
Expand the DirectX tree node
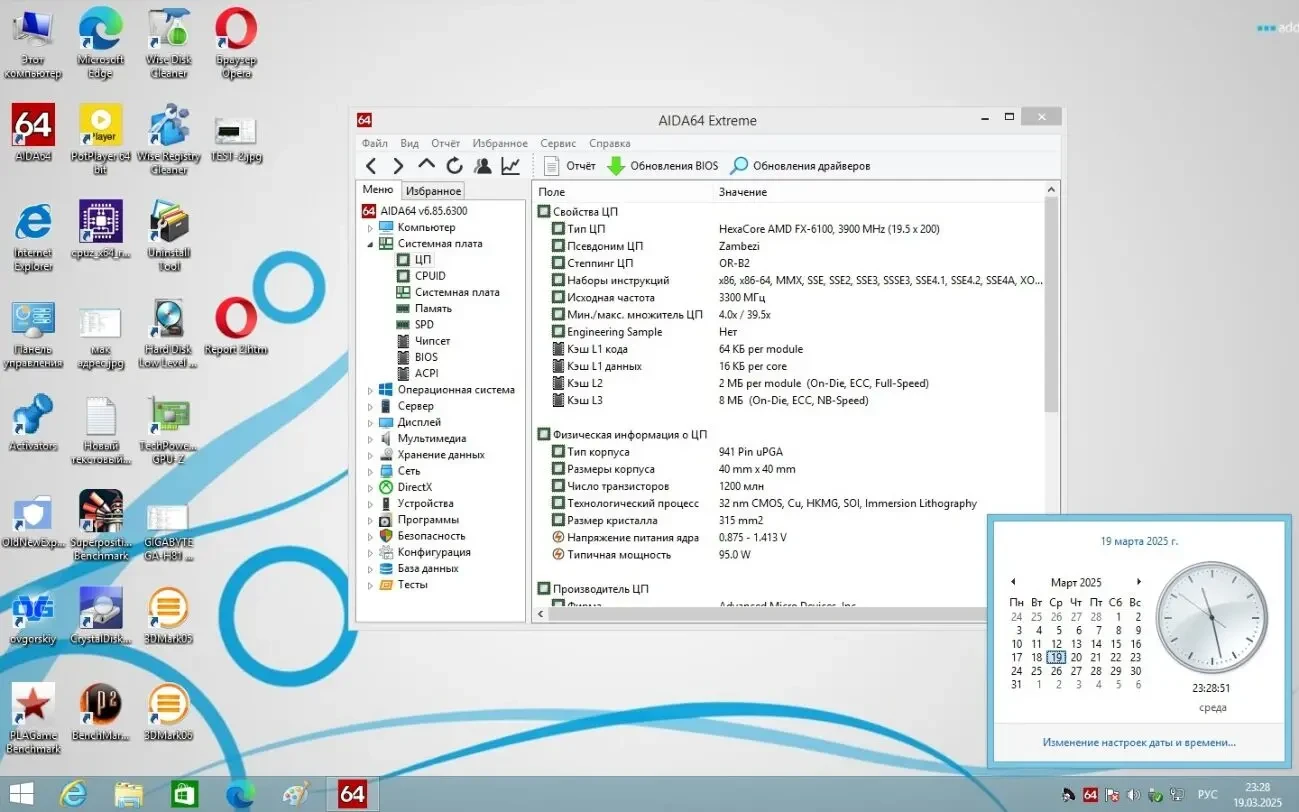click(x=370, y=487)
